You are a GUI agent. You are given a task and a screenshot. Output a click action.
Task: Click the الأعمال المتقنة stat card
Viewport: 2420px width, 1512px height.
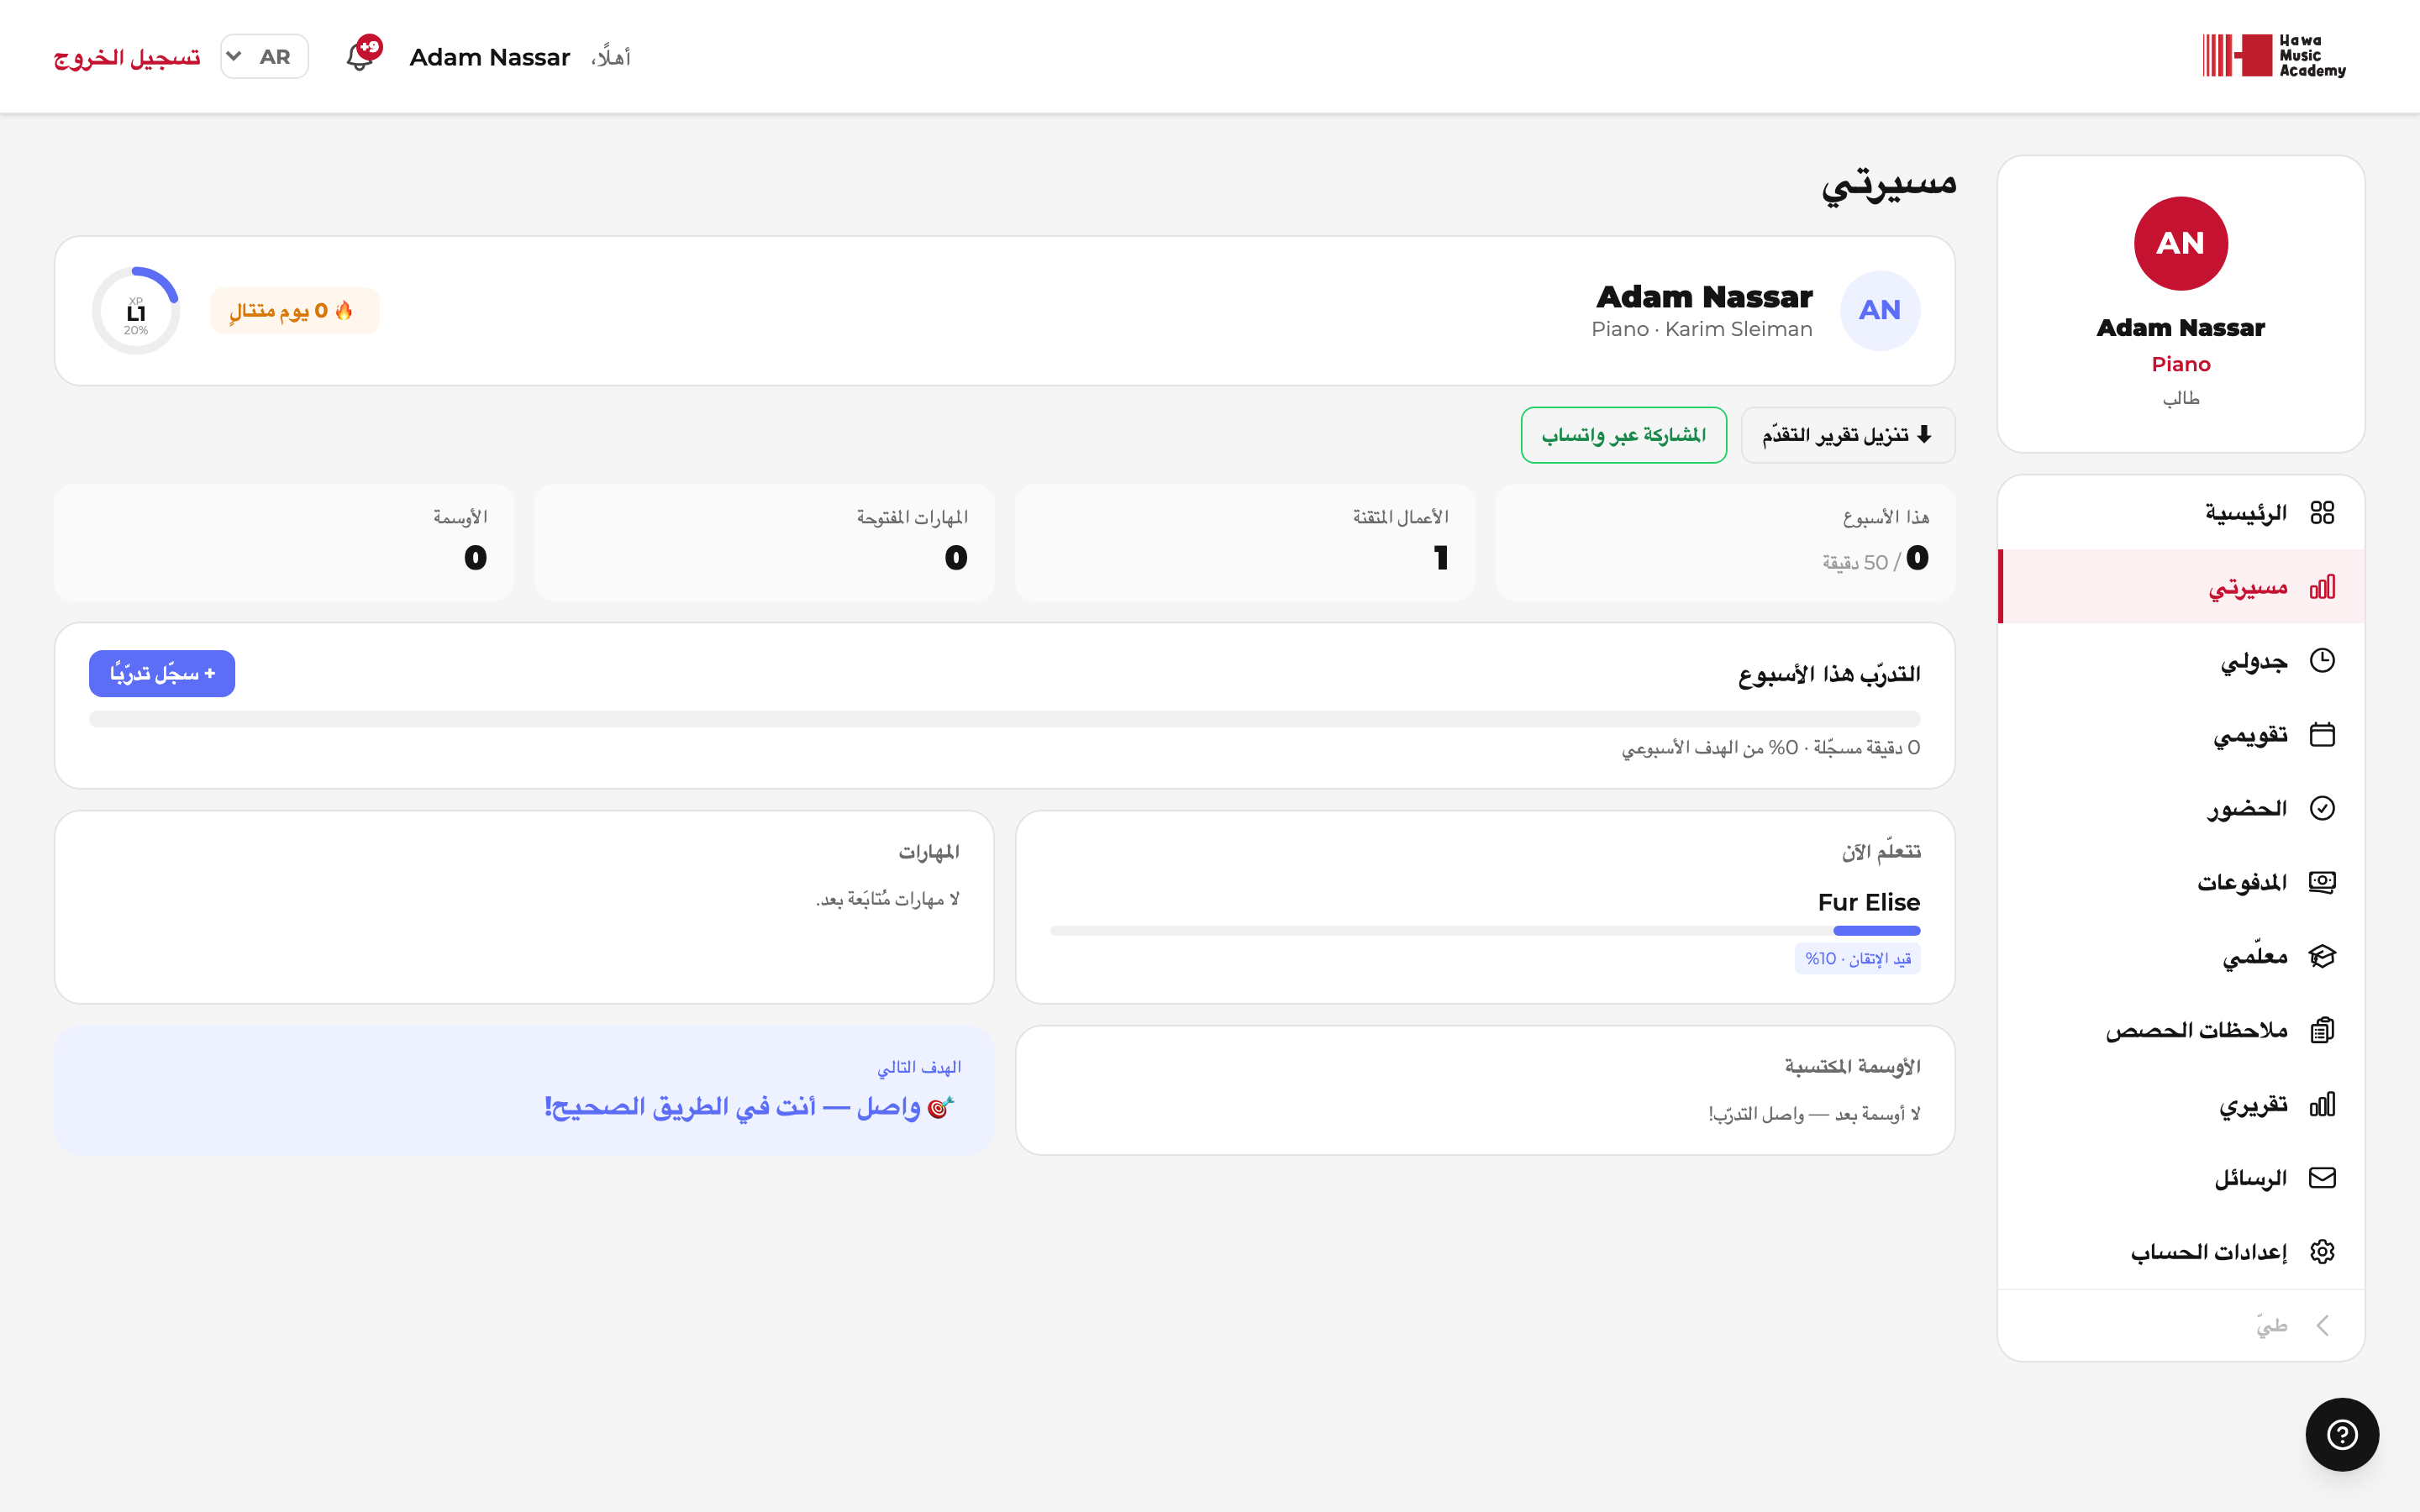pyautogui.click(x=1244, y=543)
